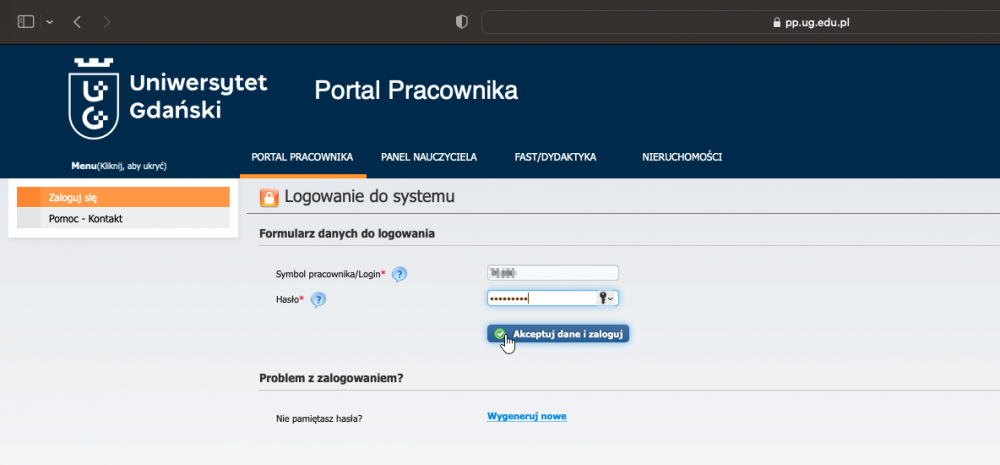Viewport: 1000px width, 465px height.
Task: Click the browser forward arrow
Action: (x=107, y=21)
